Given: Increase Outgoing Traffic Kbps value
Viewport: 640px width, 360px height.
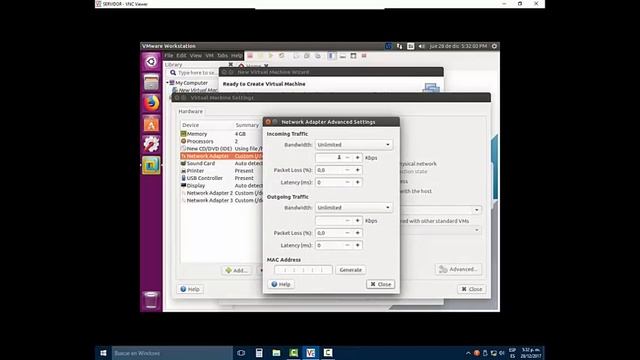Looking at the screenshot, I should (358, 220).
